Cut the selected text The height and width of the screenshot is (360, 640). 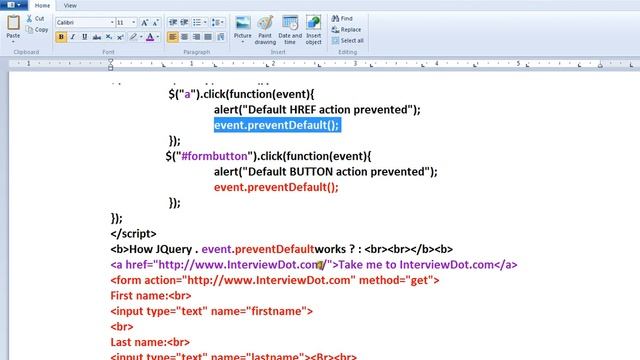35,18
